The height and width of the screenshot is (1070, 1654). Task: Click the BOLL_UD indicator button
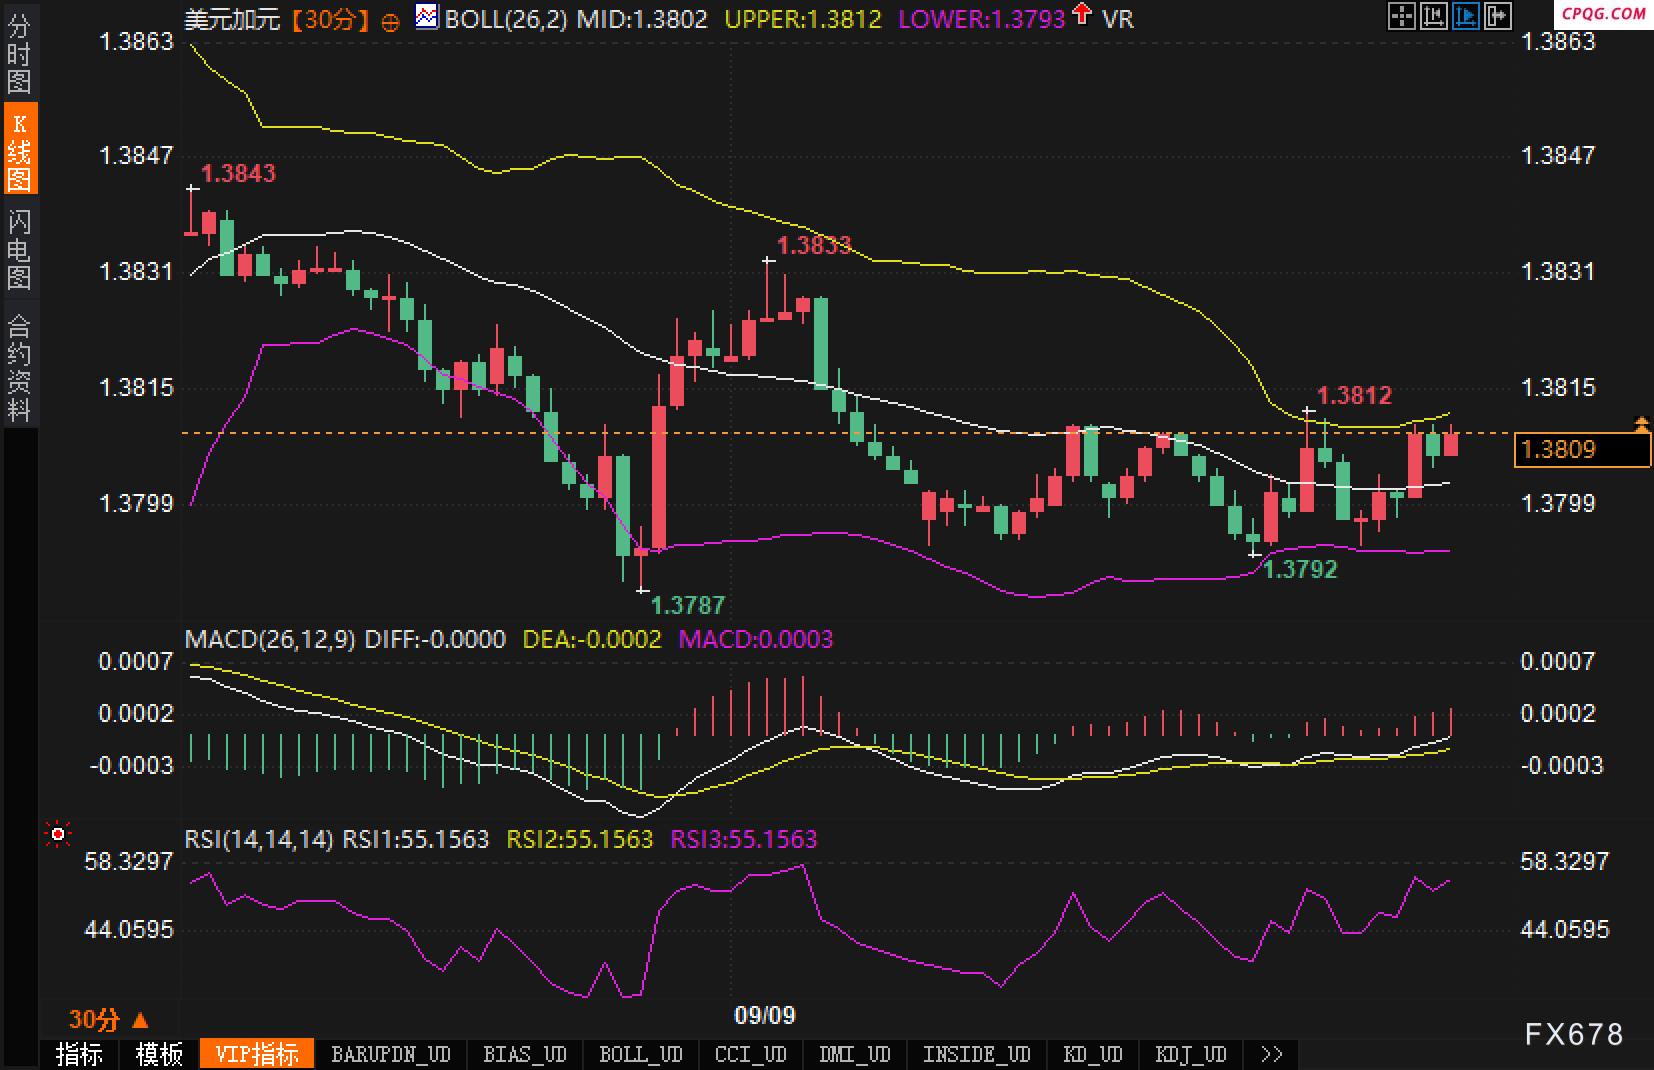(641, 1054)
